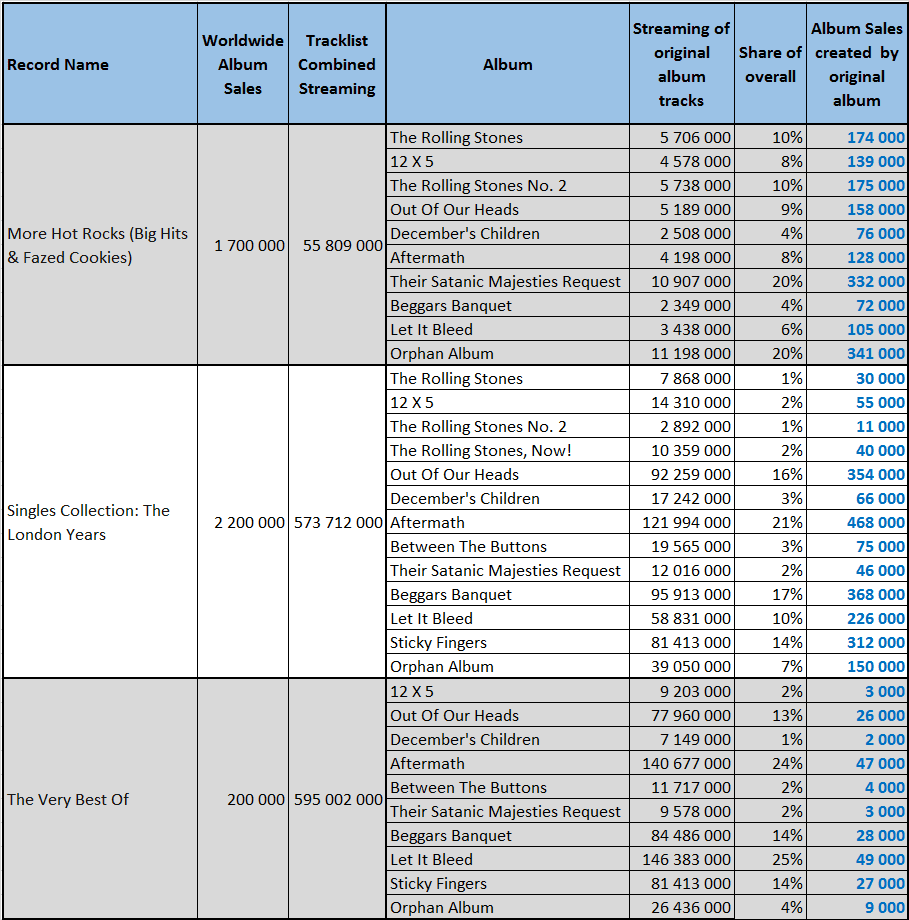Click the 7 868 000 streaming value
The width and height of the screenshot is (909, 920).
coord(695,378)
